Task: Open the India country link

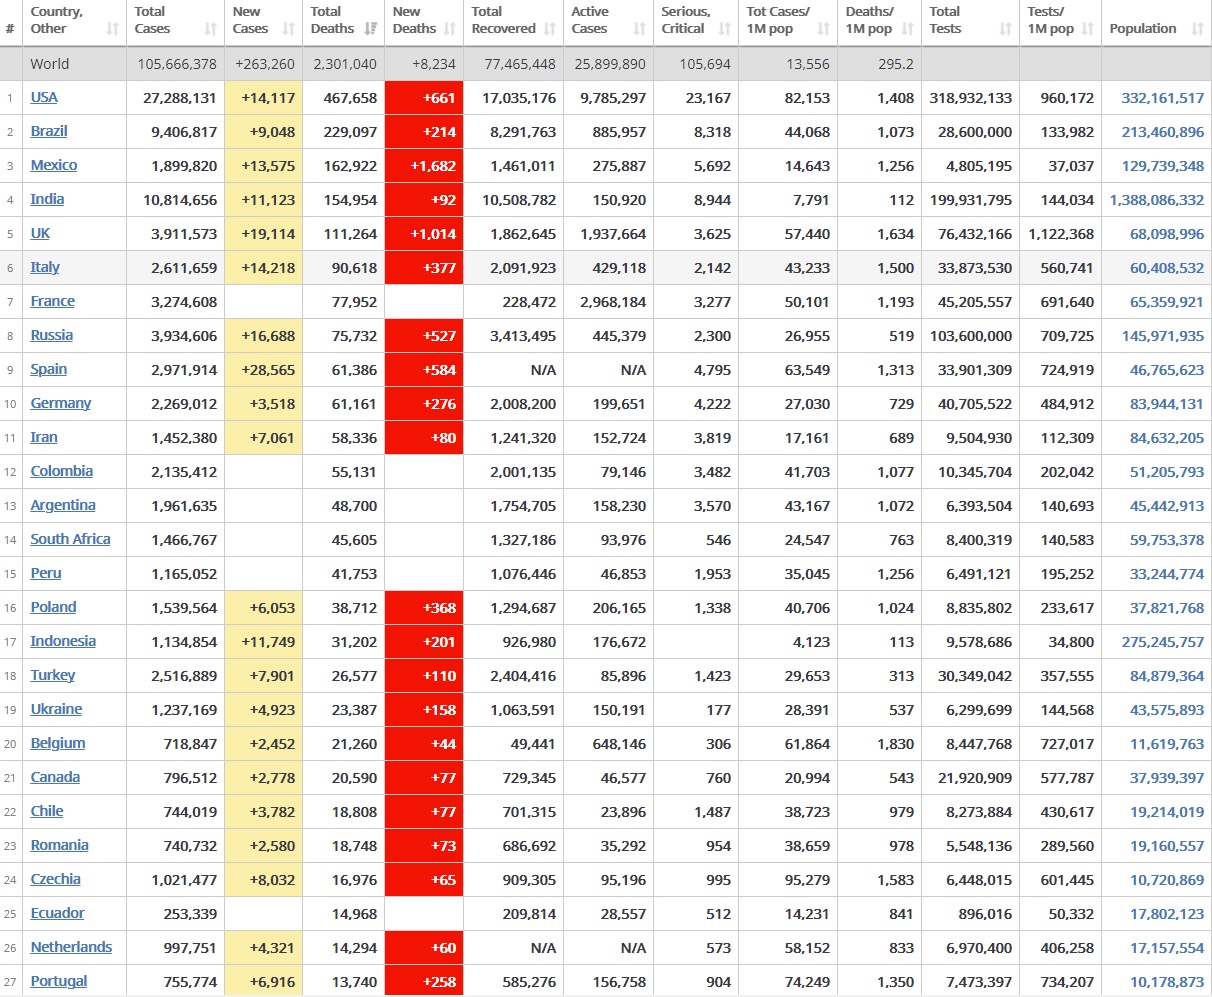Action: pyautogui.click(x=47, y=199)
